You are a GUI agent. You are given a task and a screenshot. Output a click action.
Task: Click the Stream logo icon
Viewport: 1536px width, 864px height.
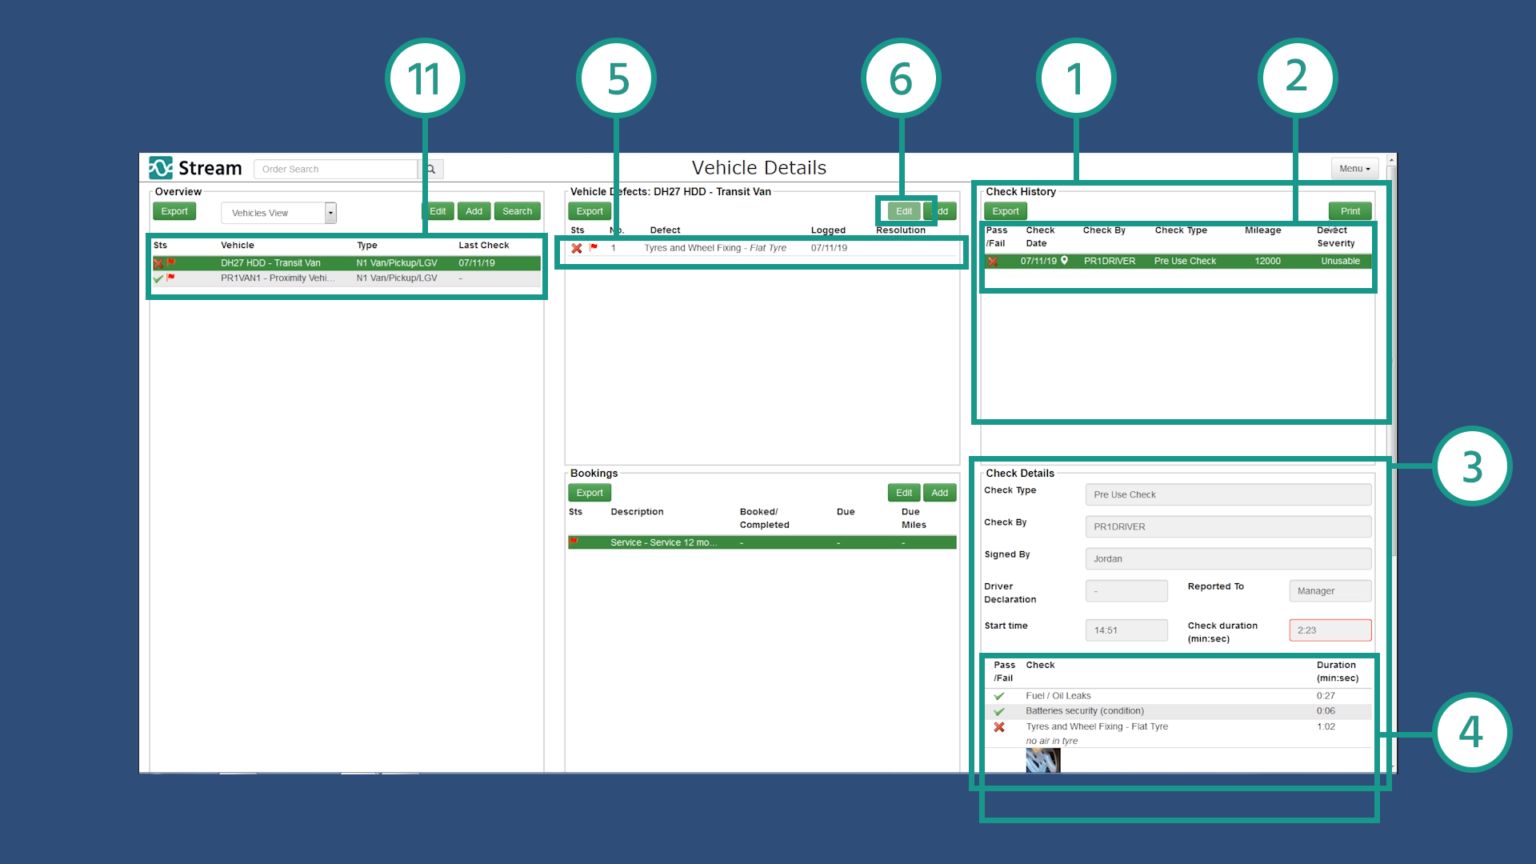(160, 167)
